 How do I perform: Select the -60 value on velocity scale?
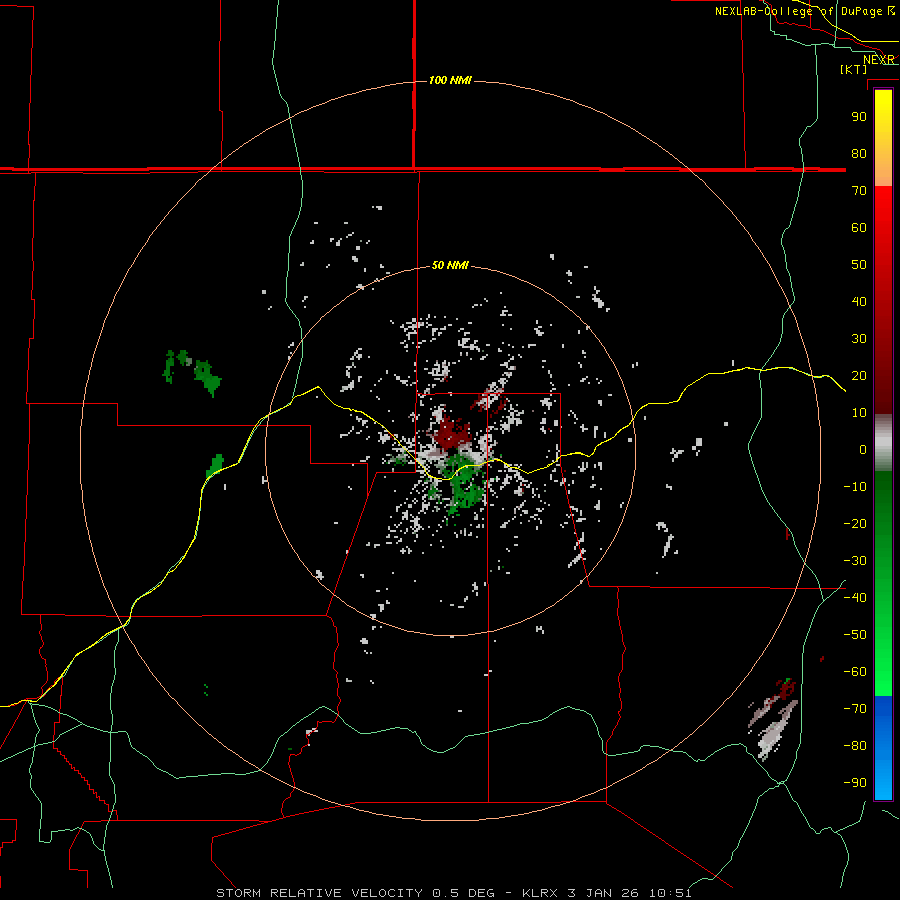(x=855, y=672)
